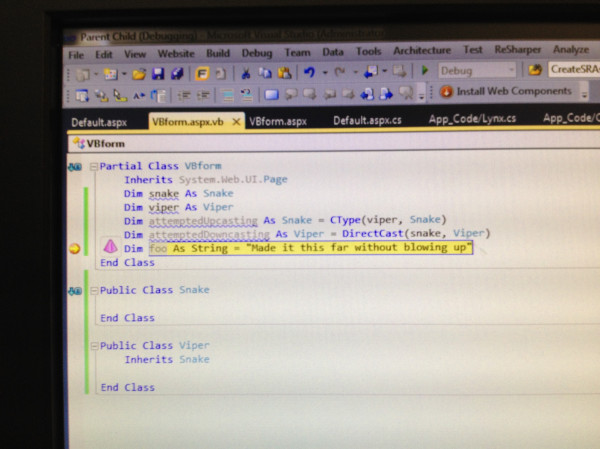Click the Save floppy disk icon
This screenshot has height=449, width=600.
click(x=158, y=73)
